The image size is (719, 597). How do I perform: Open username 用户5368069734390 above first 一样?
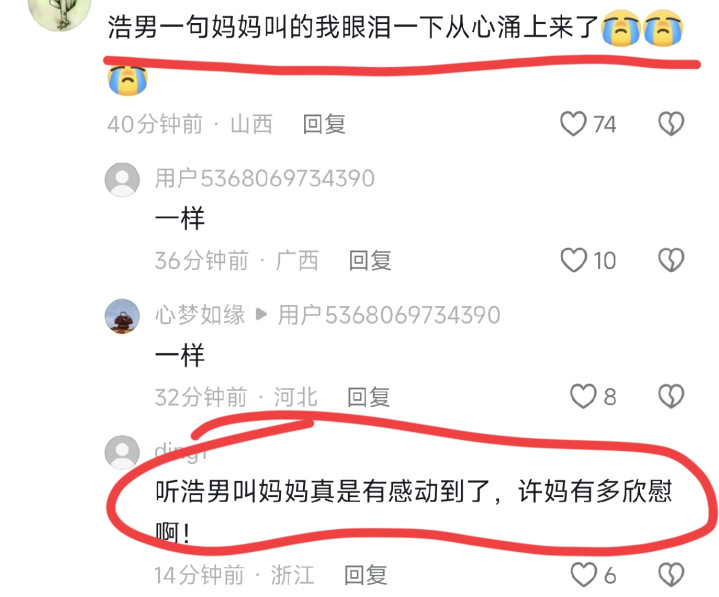(265, 178)
